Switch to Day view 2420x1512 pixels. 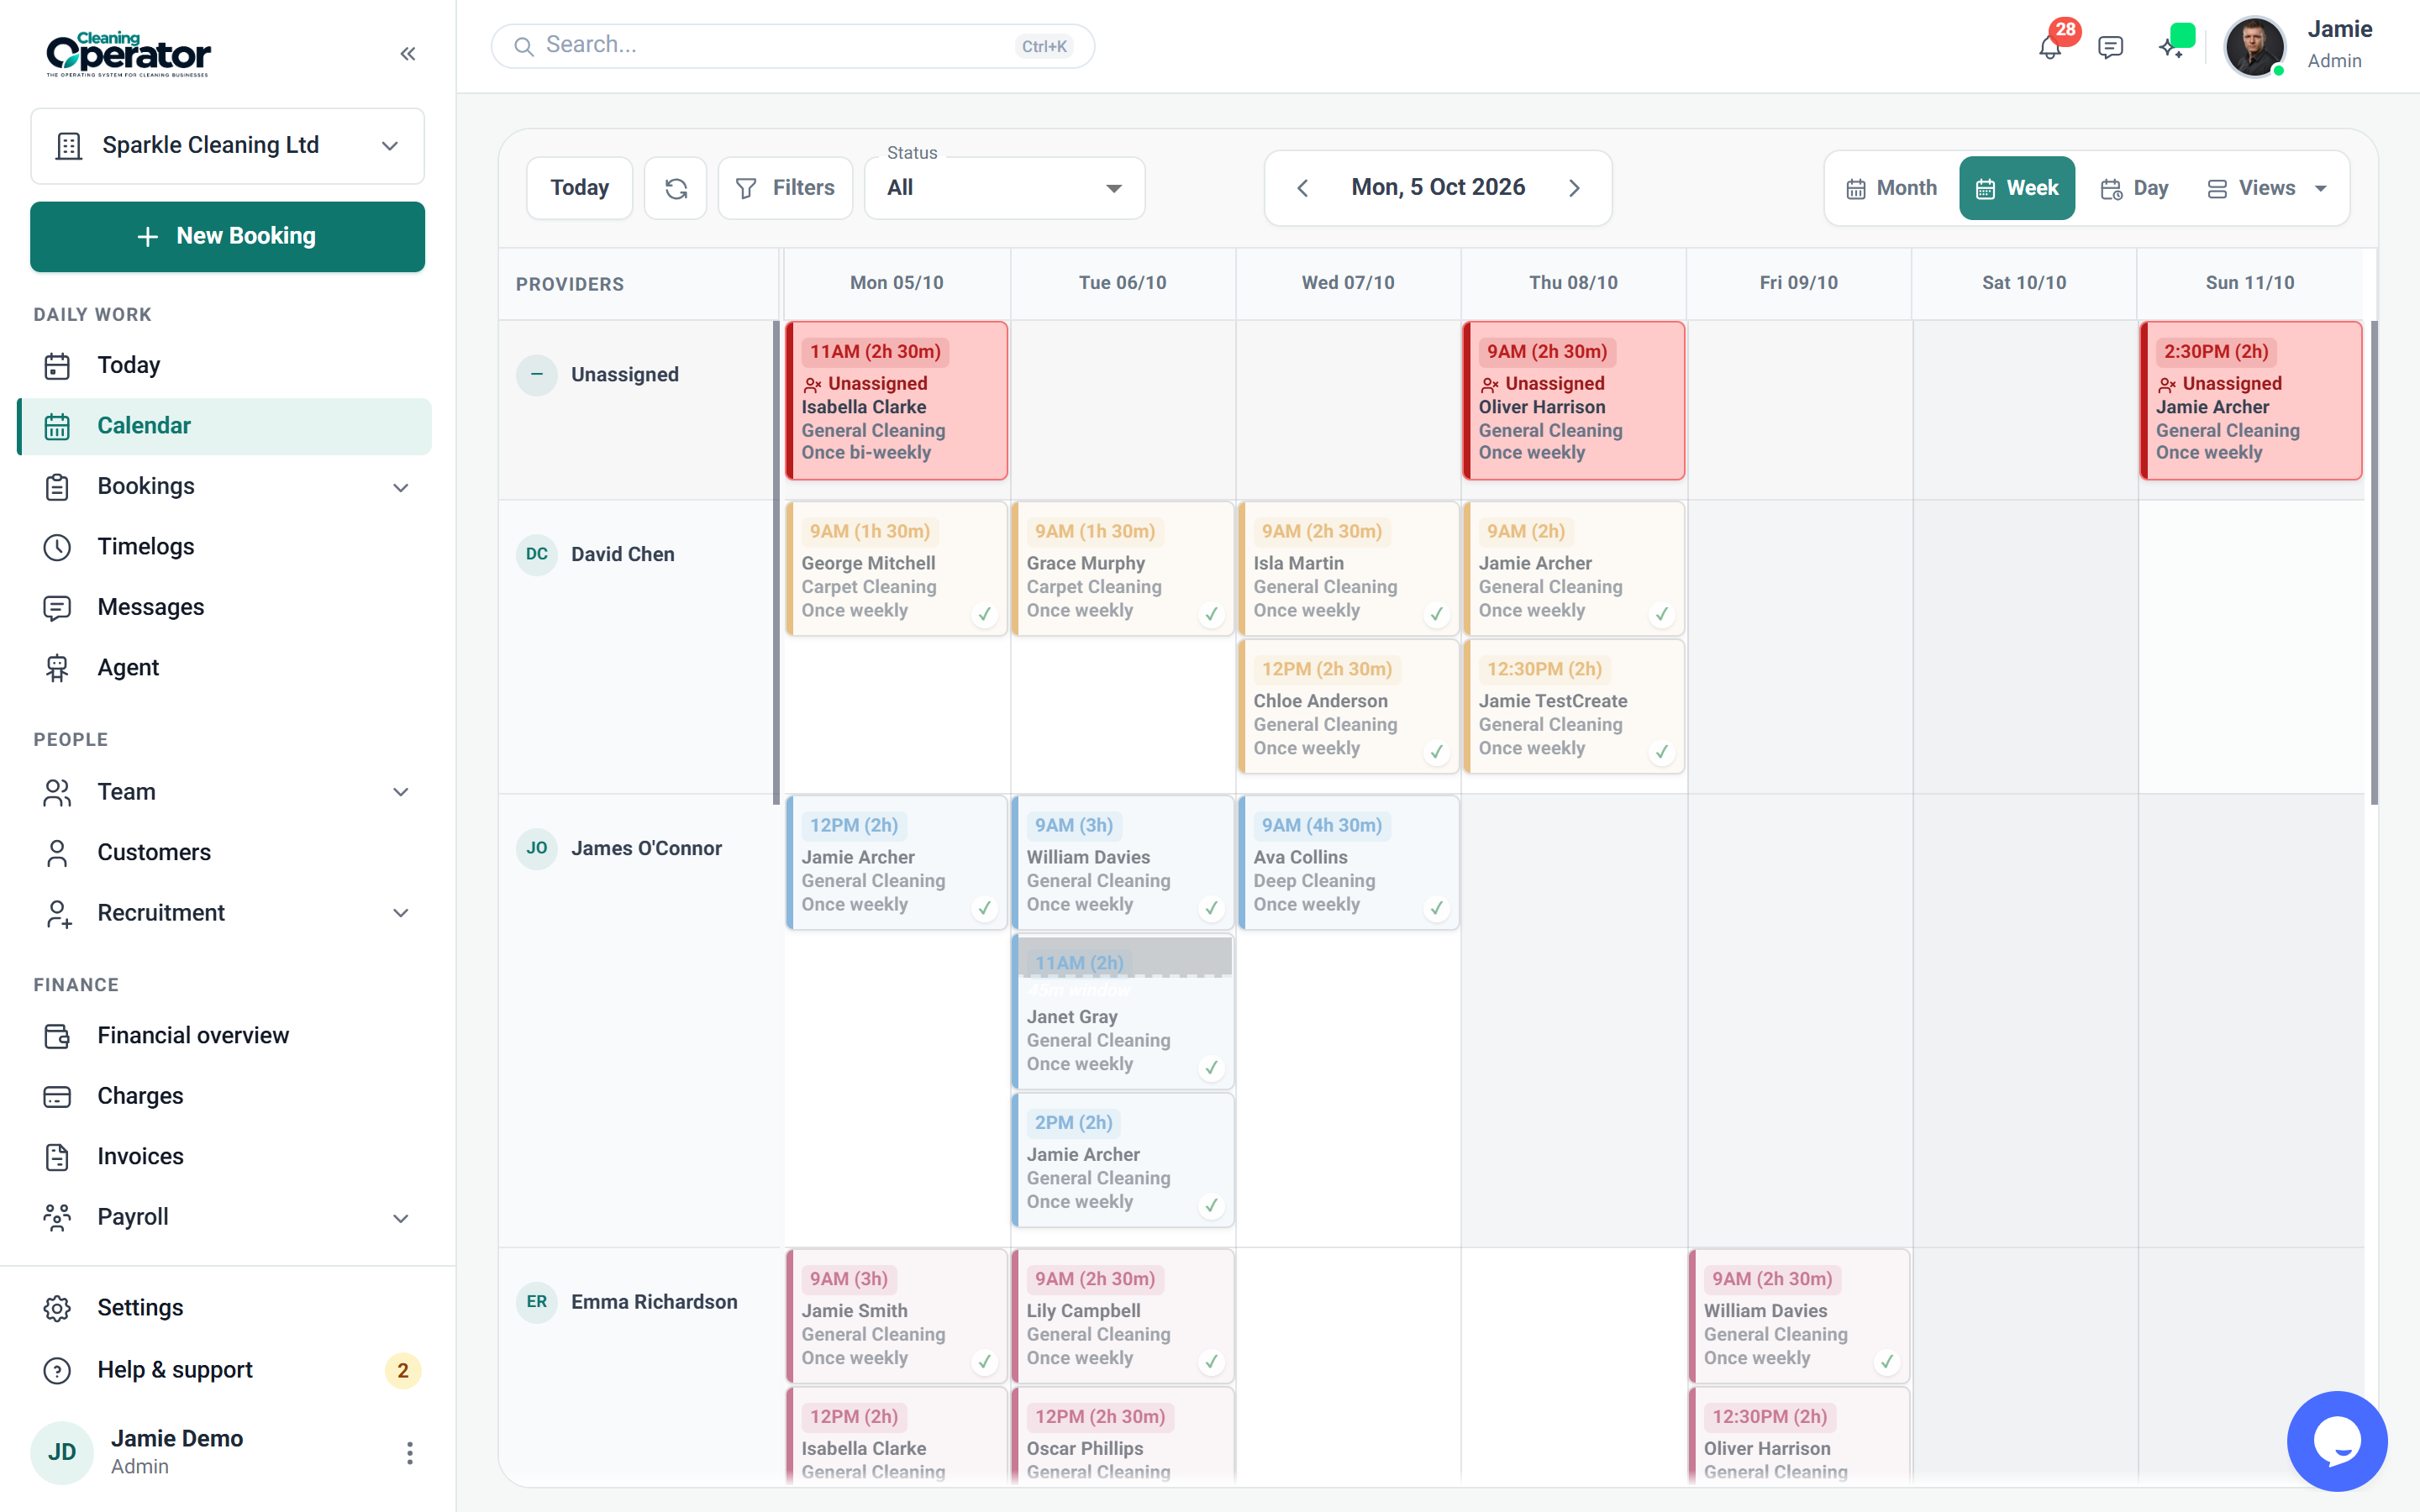coord(2134,188)
